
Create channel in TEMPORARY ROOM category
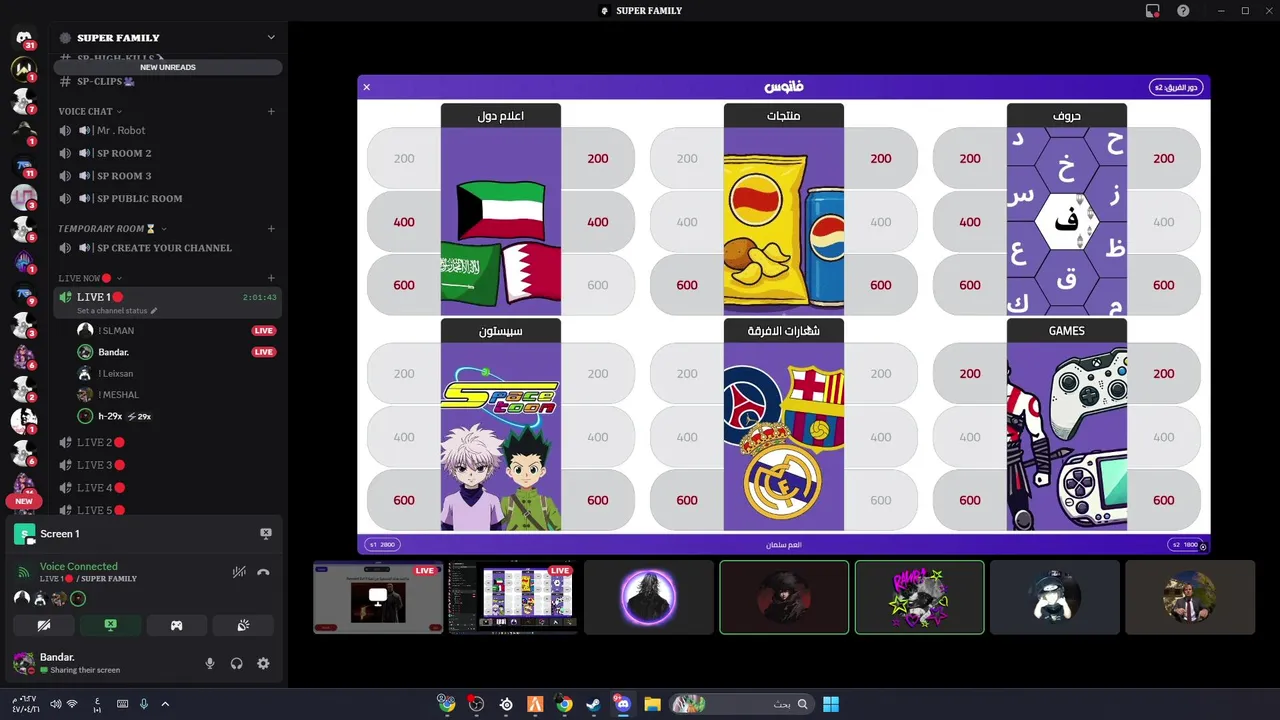point(271,228)
